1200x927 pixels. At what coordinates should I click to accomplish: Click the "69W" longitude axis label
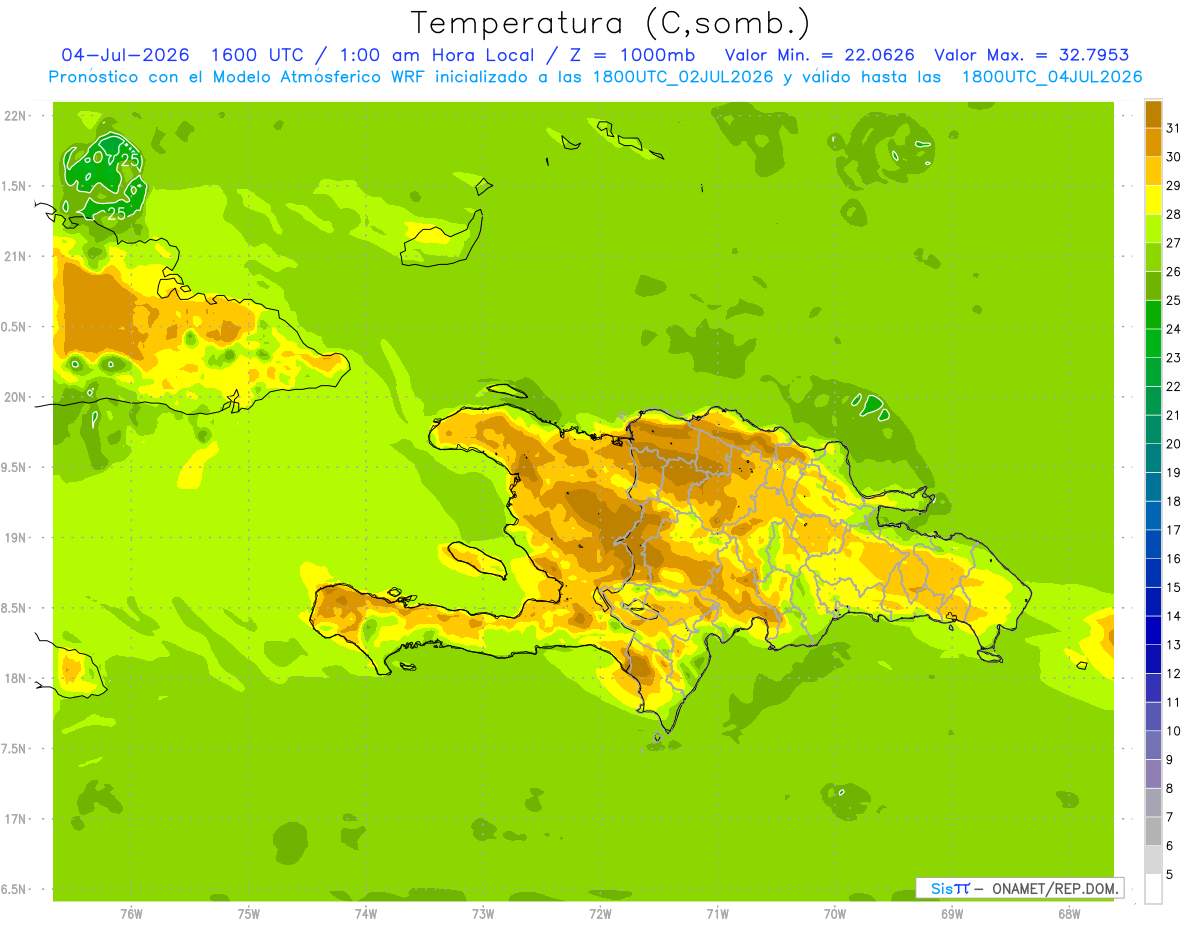[x=951, y=913]
